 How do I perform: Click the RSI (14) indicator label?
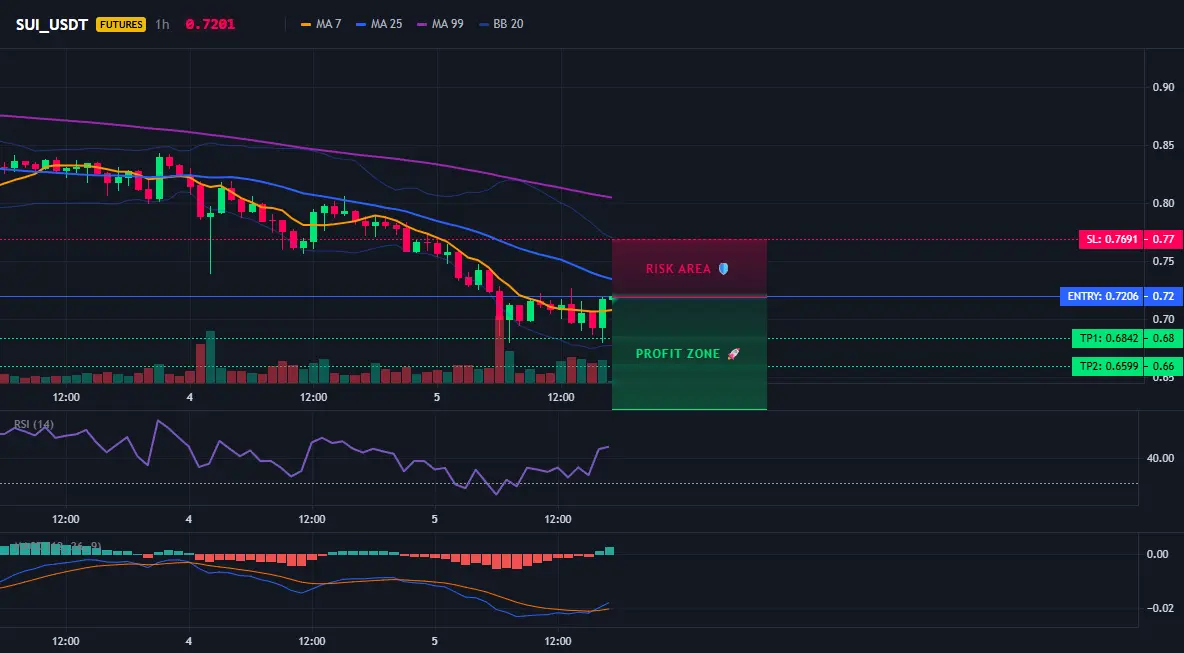tap(34, 424)
